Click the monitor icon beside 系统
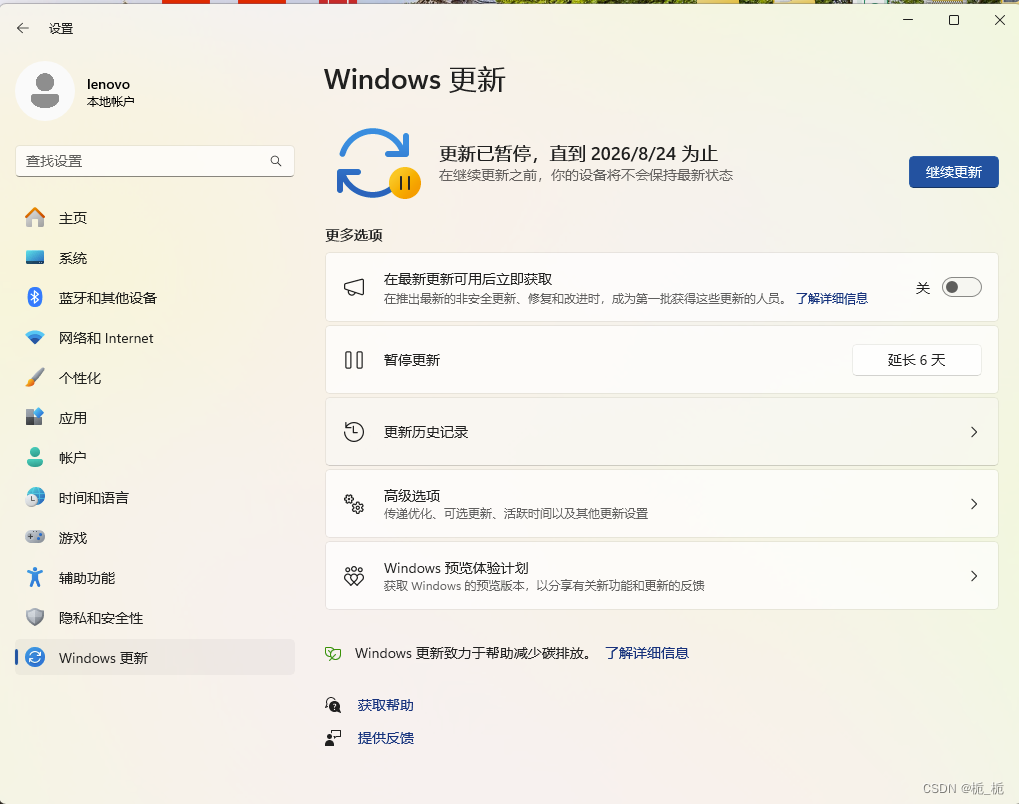Screen dimensions: 1019x804 coord(35,257)
